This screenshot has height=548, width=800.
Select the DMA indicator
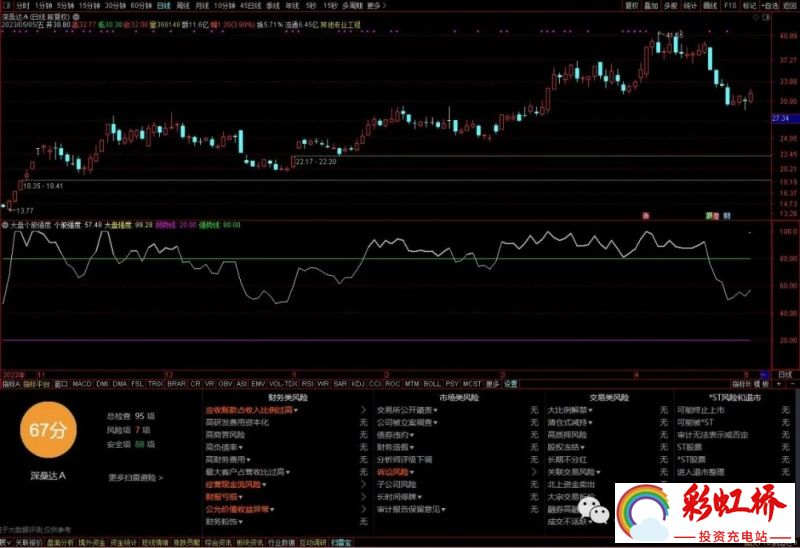click(x=119, y=384)
